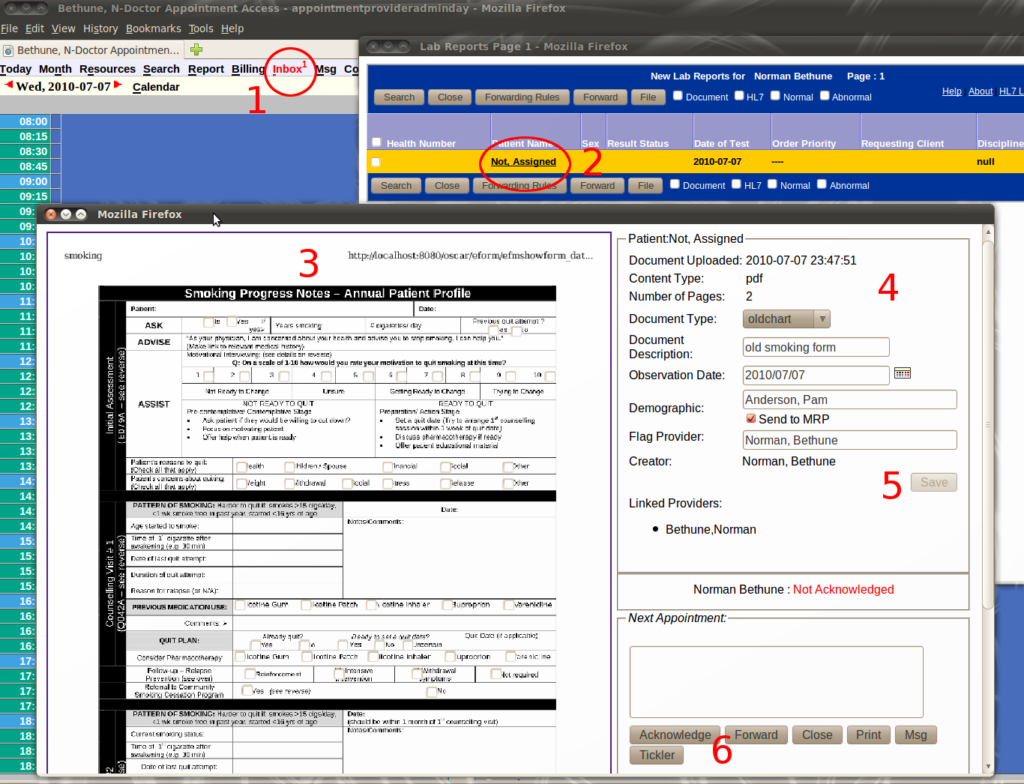
Task: Check the lower Document filter checkbox in Lab Reports
Action: [675, 184]
